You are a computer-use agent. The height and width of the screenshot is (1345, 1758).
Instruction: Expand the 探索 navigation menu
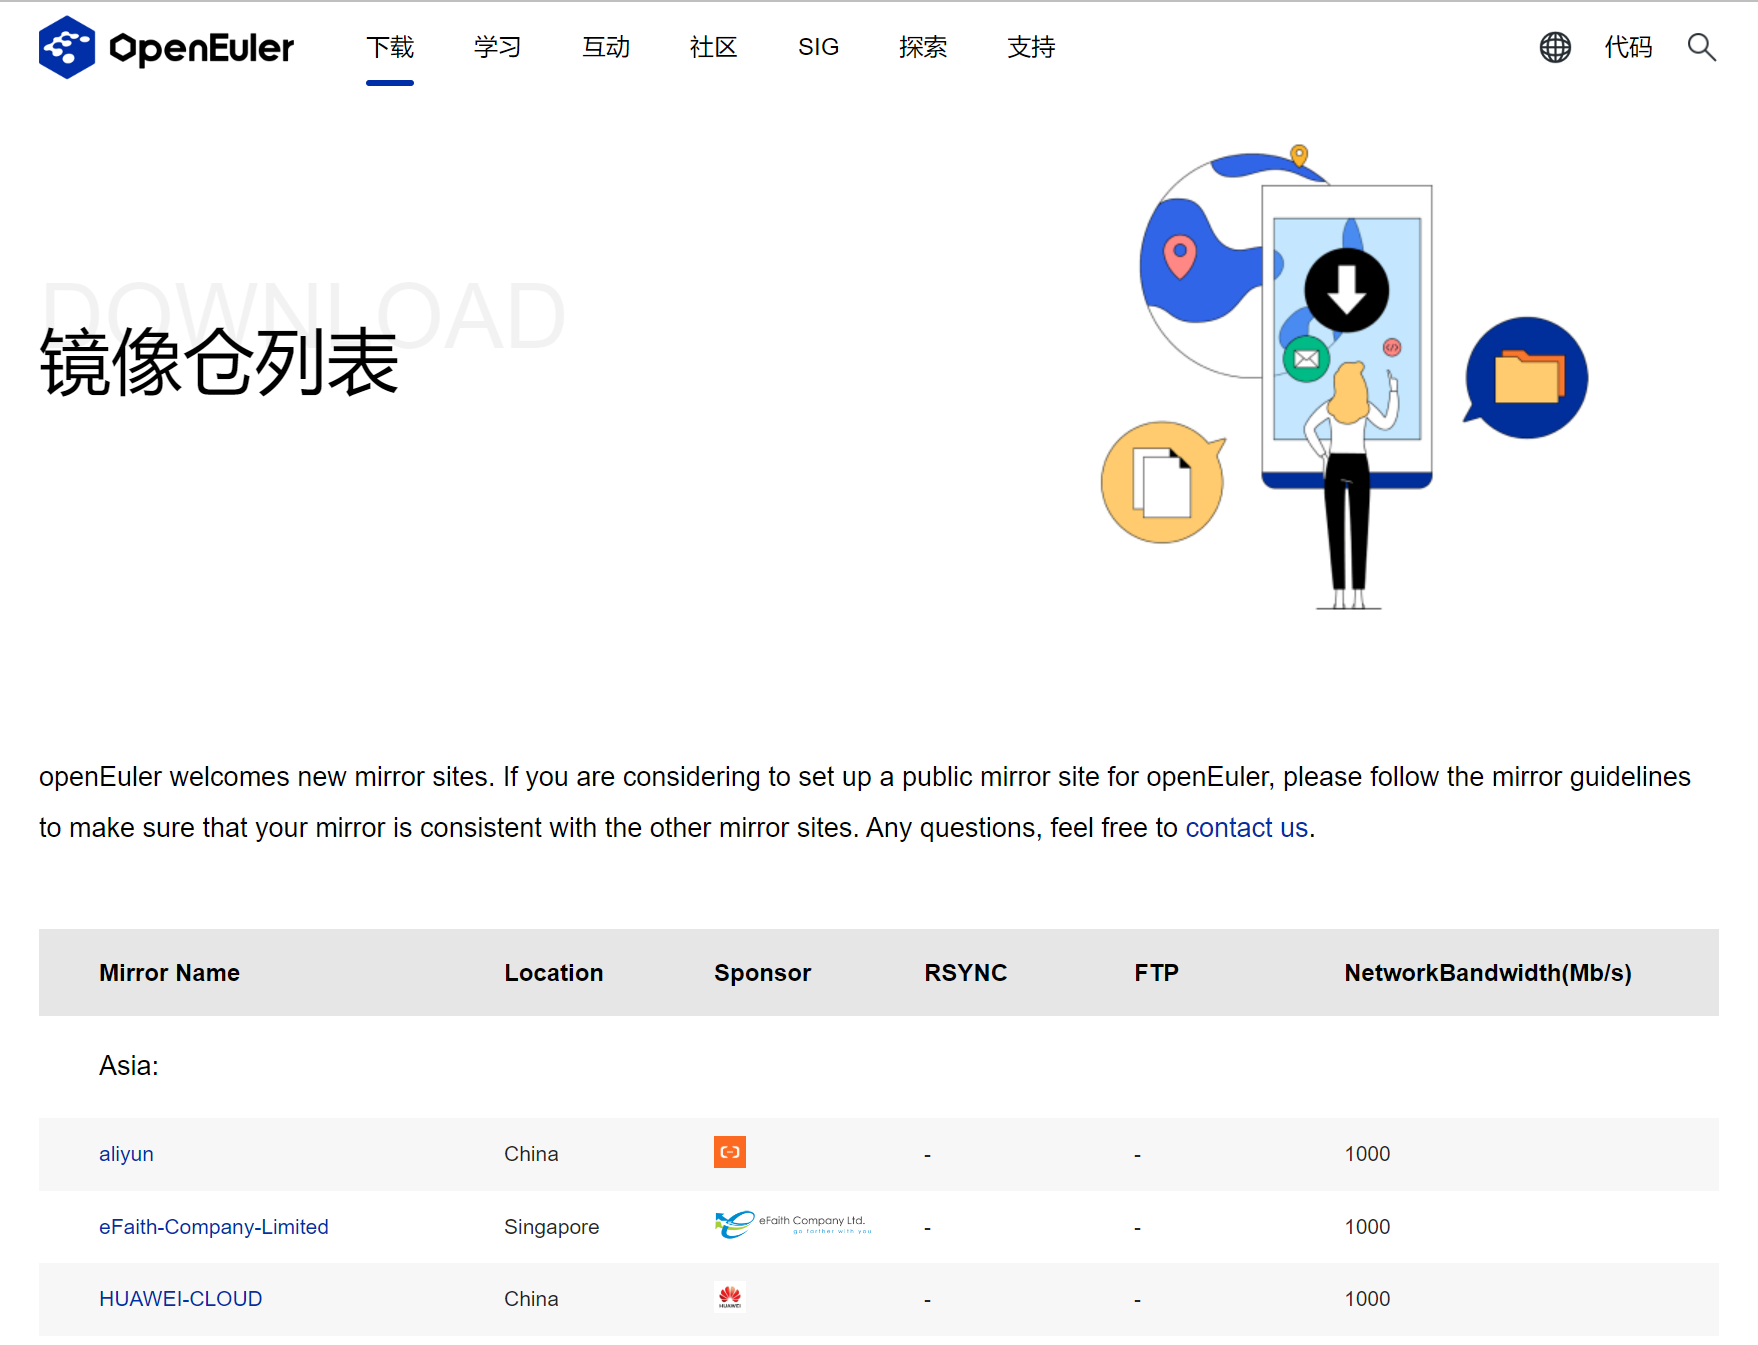922,47
